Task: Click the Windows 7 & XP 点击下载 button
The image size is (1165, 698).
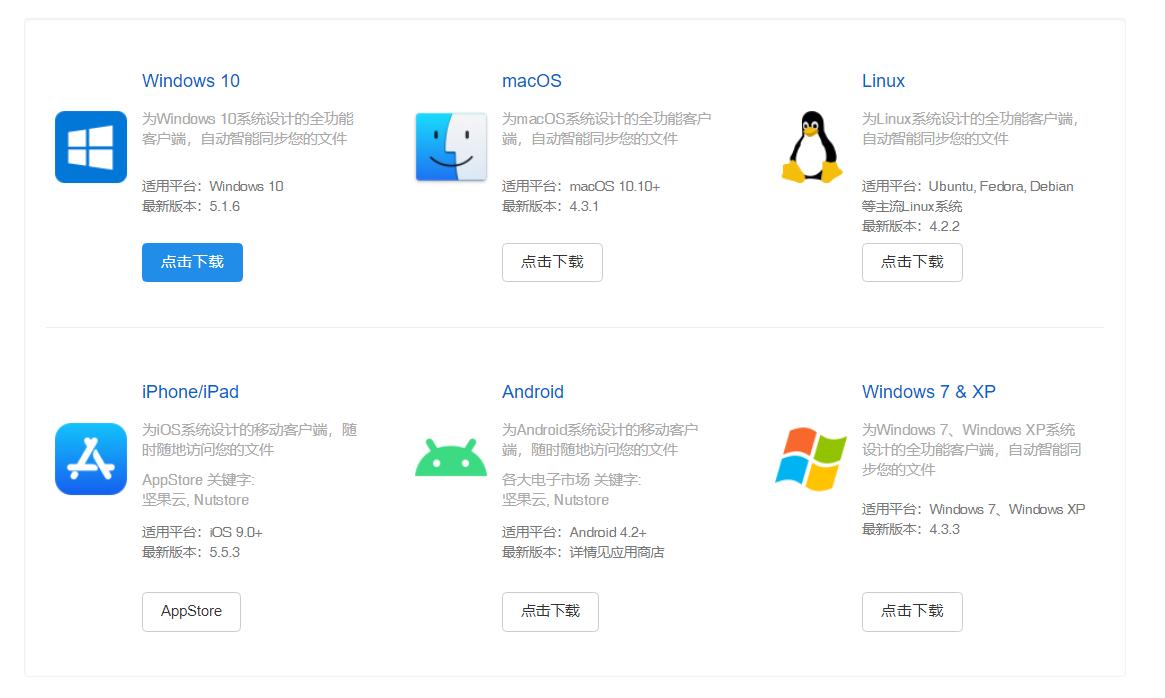Action: coord(912,612)
